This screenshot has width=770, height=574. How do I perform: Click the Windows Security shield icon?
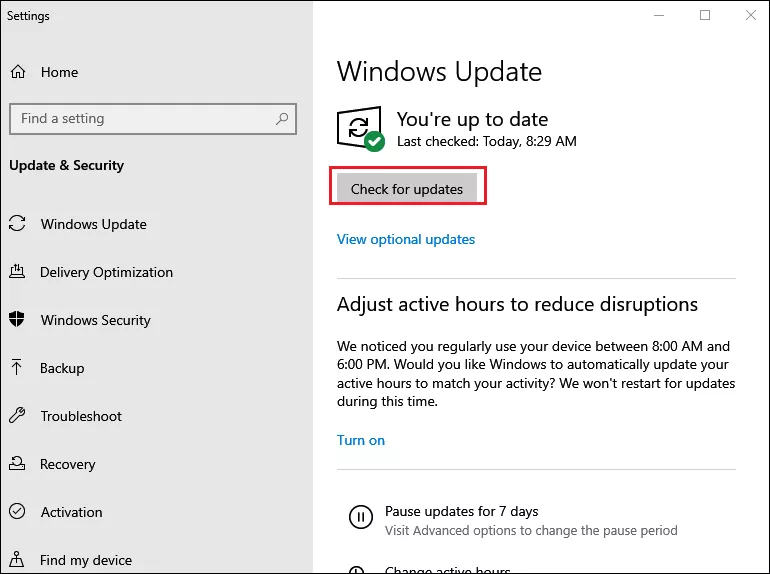[17, 319]
